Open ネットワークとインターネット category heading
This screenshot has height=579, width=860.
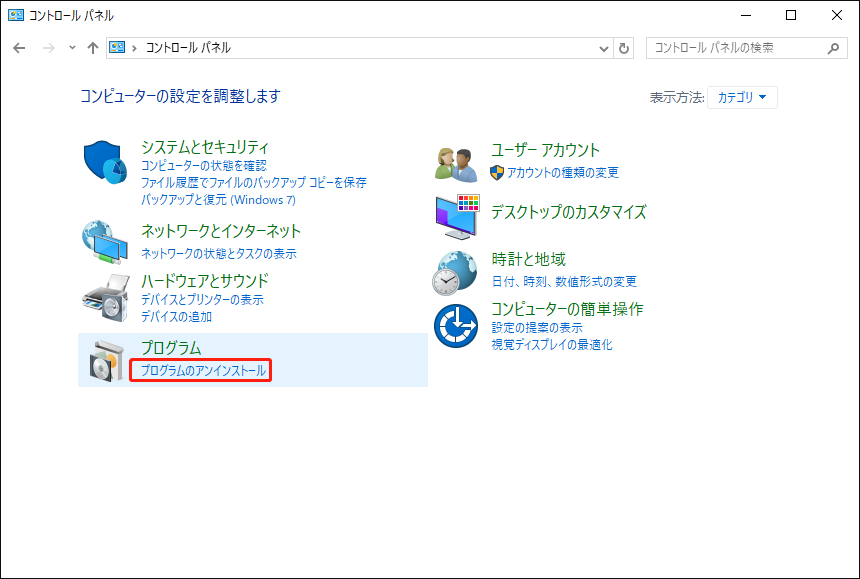[x=220, y=231]
